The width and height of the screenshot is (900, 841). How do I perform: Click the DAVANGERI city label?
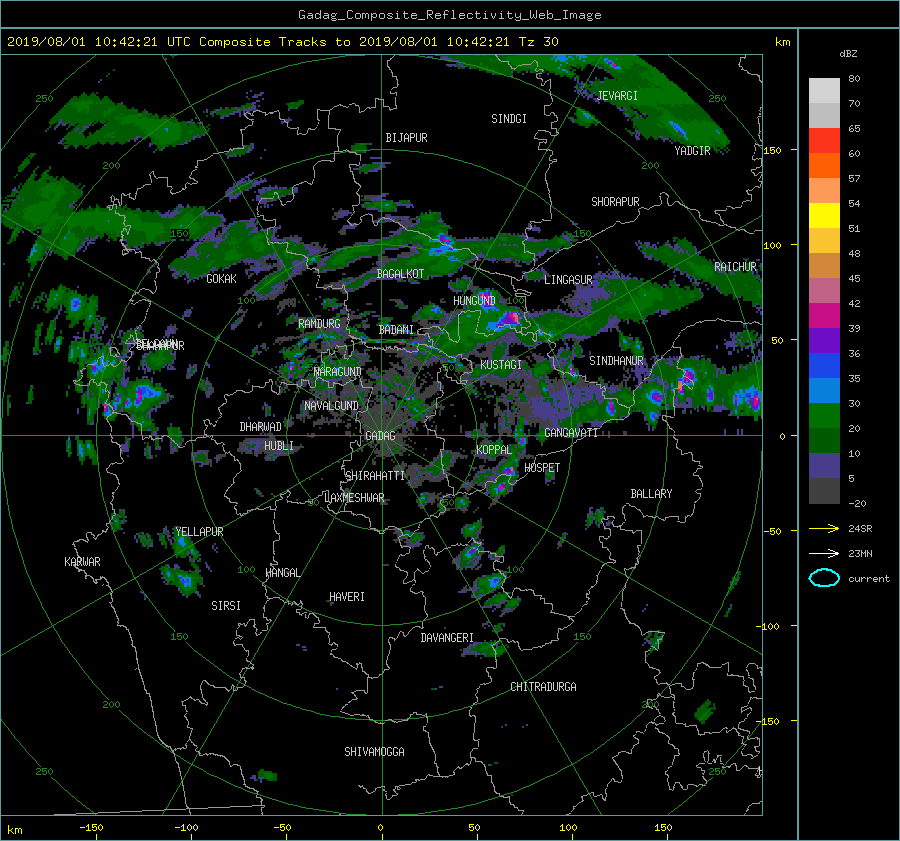click(447, 638)
